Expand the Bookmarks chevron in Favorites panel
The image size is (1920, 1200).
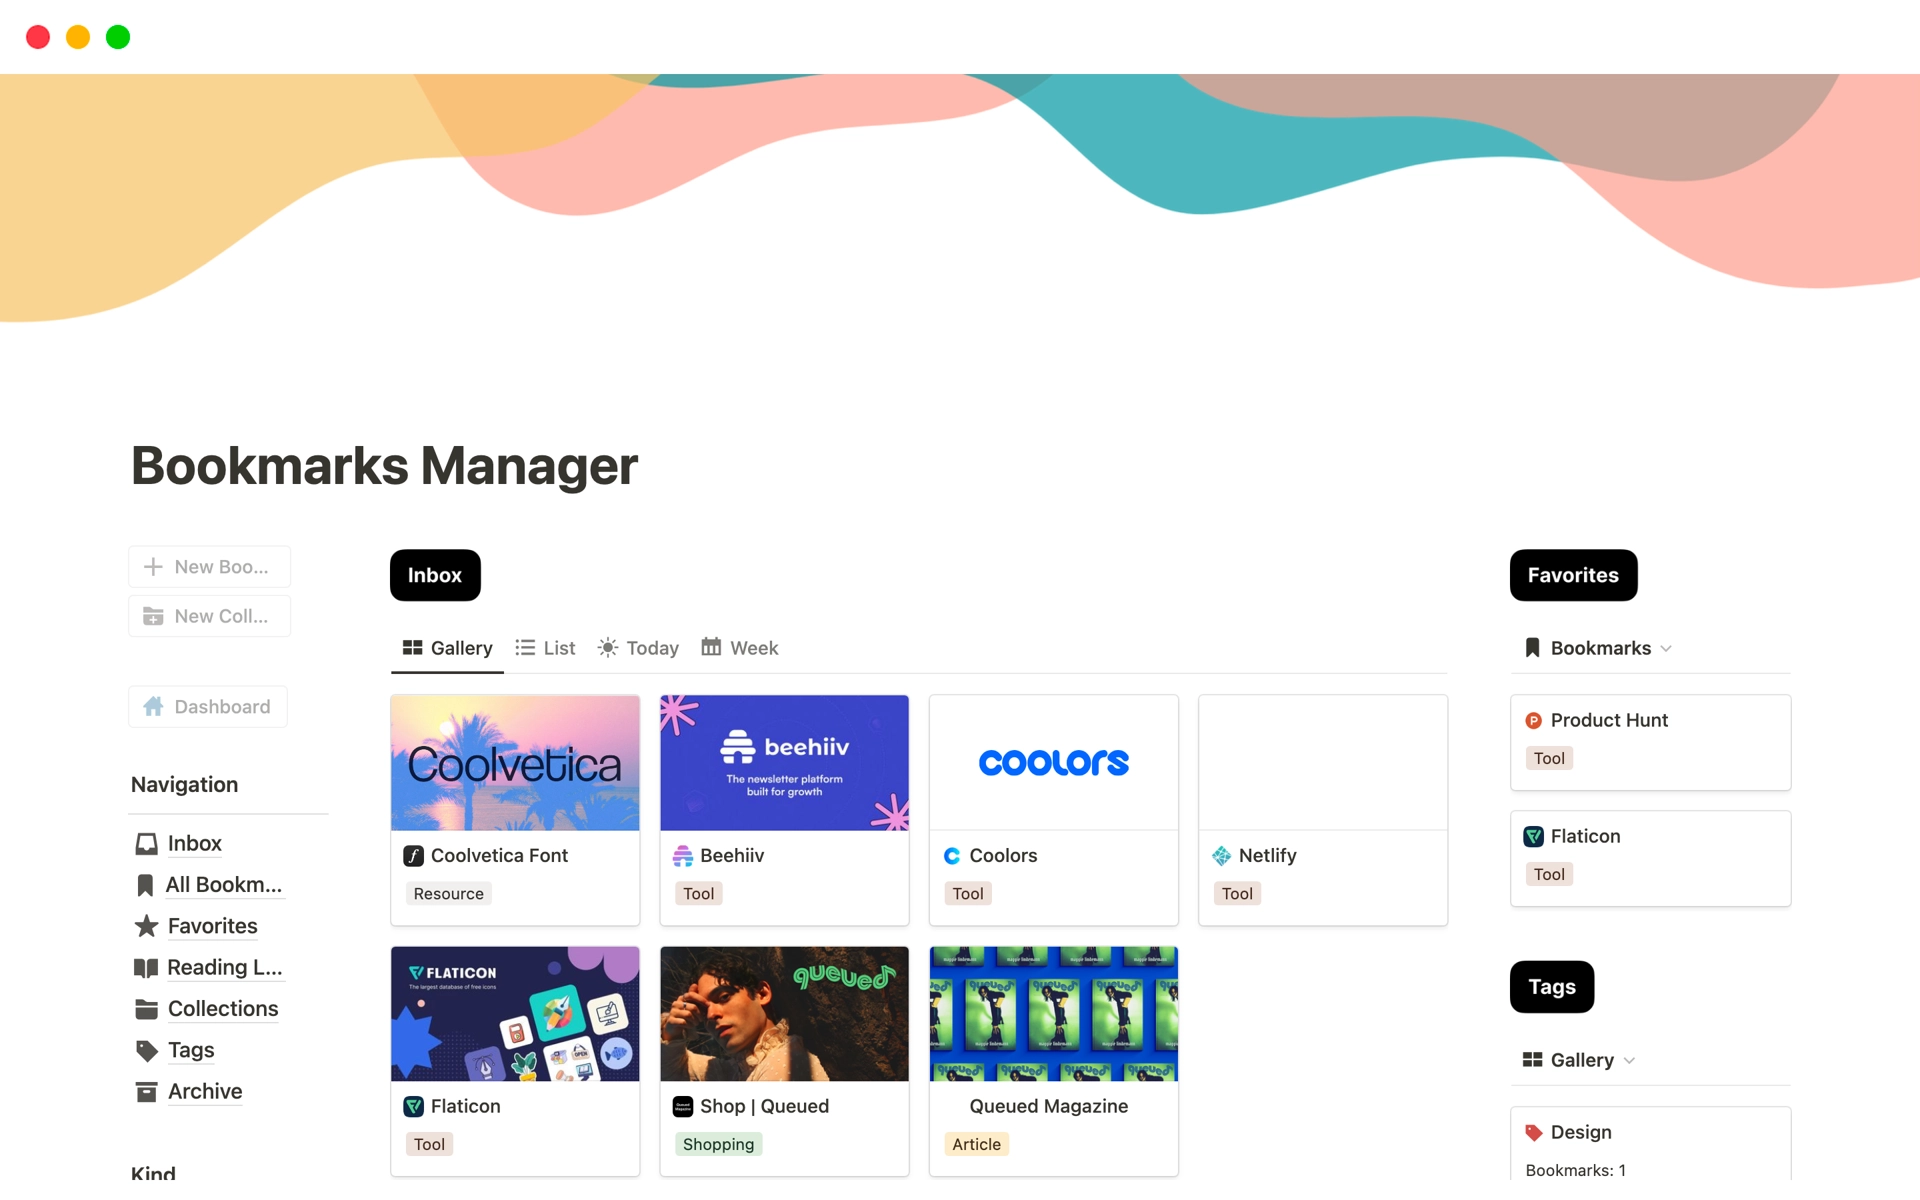(x=1668, y=647)
